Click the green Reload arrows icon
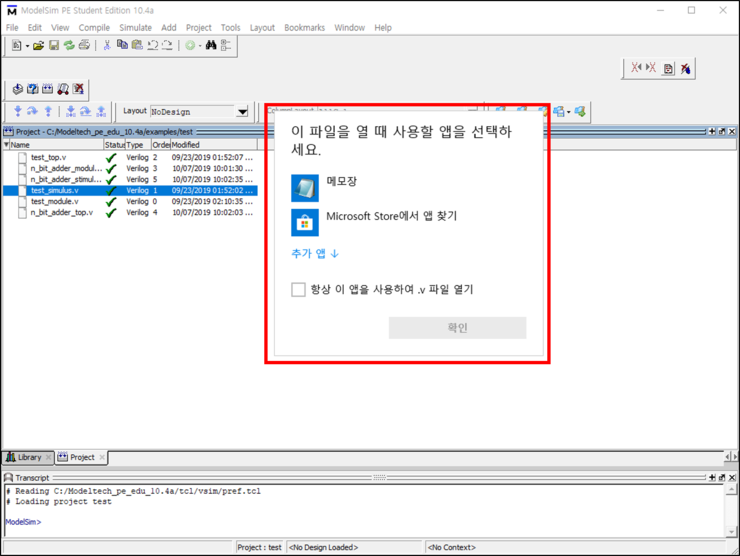 tap(69, 45)
